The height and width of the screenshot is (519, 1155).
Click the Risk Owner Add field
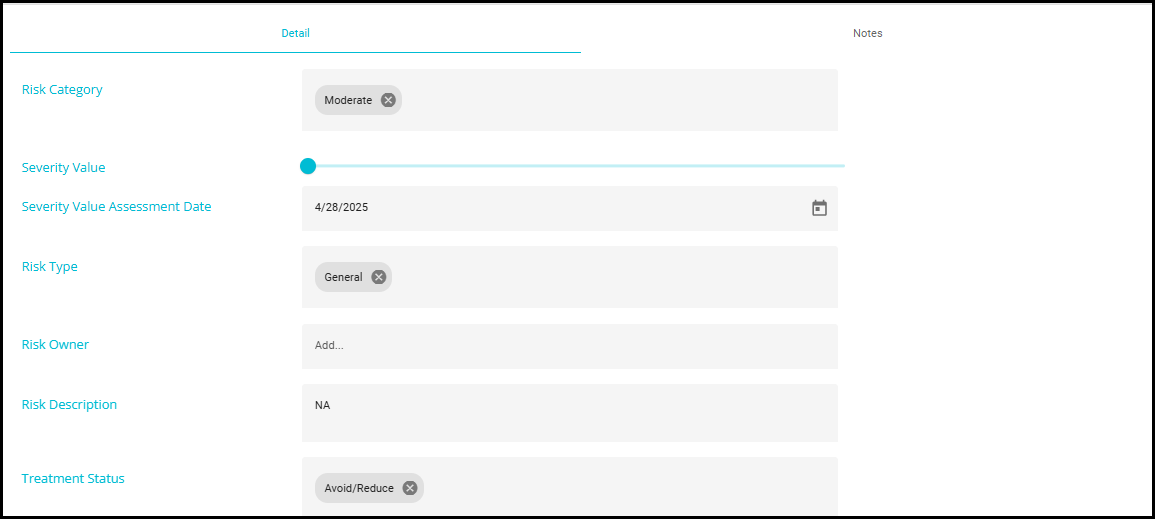click(569, 345)
